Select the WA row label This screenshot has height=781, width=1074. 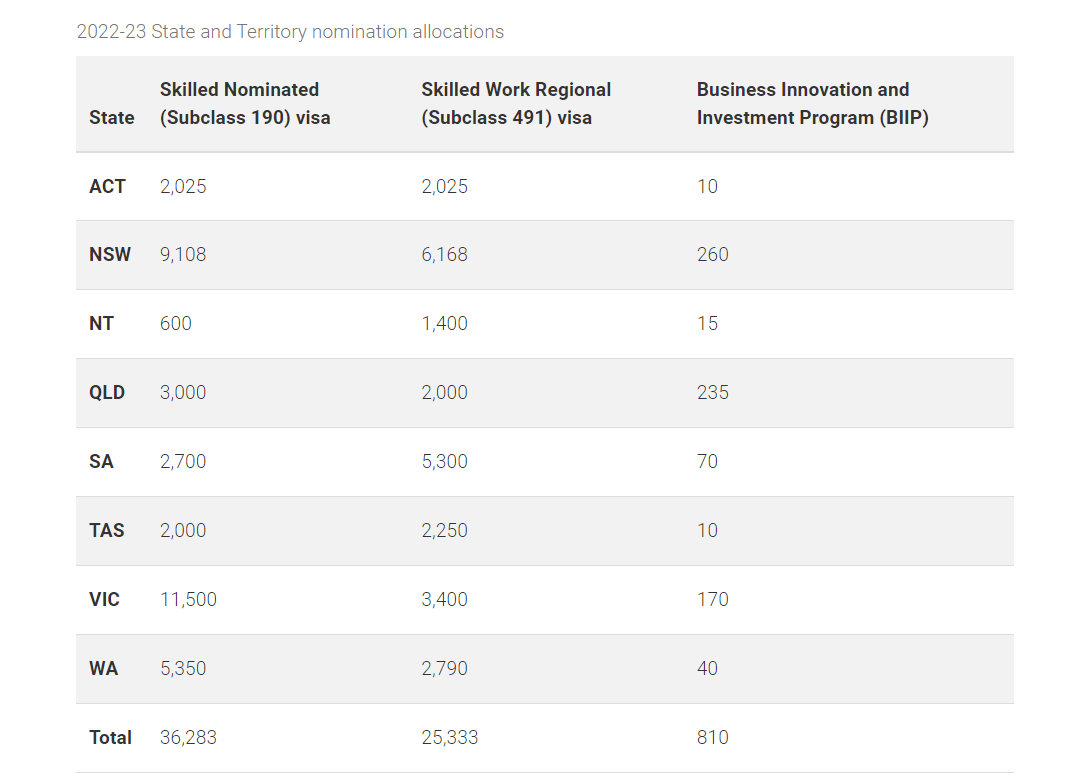pos(103,669)
